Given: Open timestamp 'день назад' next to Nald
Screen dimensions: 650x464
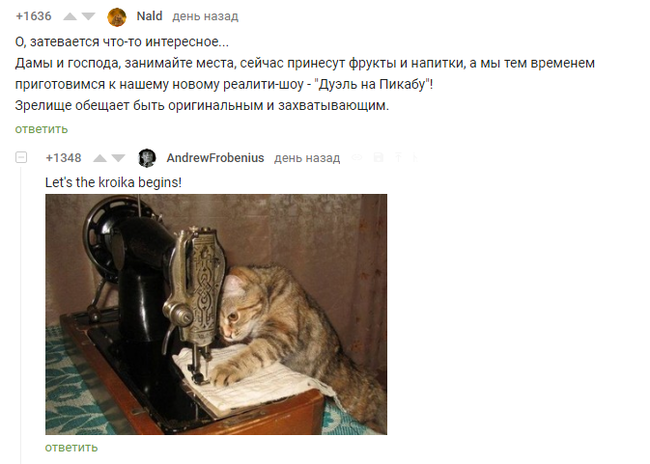Looking at the screenshot, I should click(205, 17).
